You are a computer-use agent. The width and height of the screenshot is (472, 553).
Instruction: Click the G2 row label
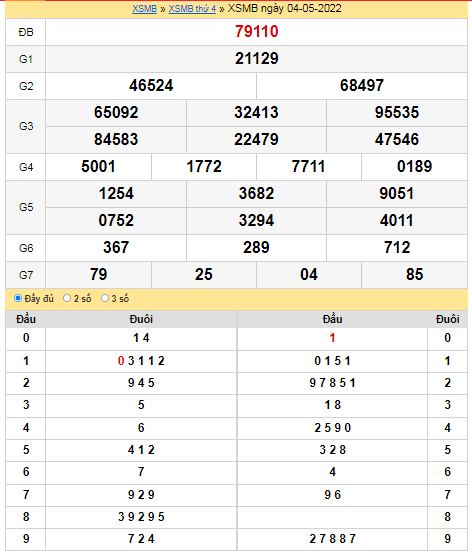[26, 86]
